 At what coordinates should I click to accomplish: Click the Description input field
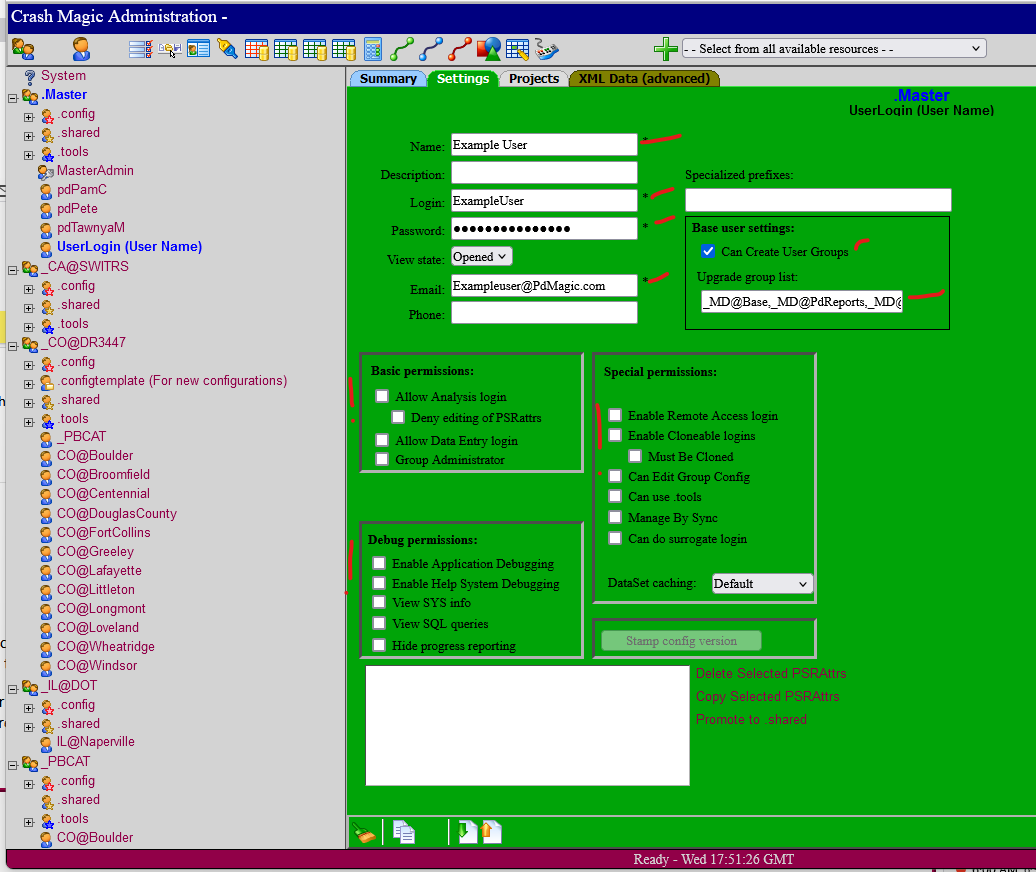coord(544,172)
